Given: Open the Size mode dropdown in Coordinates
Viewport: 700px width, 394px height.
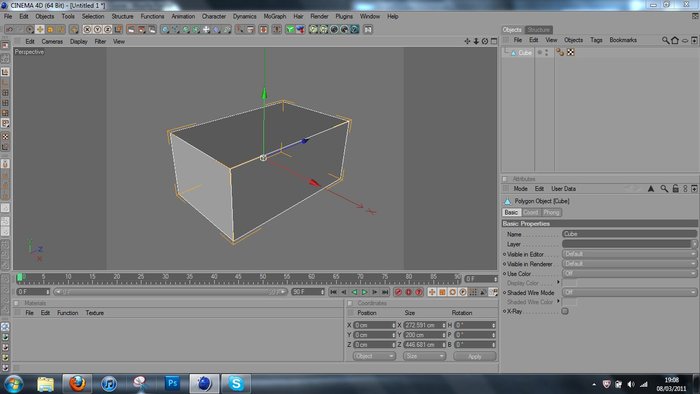Looking at the screenshot, I should pos(425,356).
